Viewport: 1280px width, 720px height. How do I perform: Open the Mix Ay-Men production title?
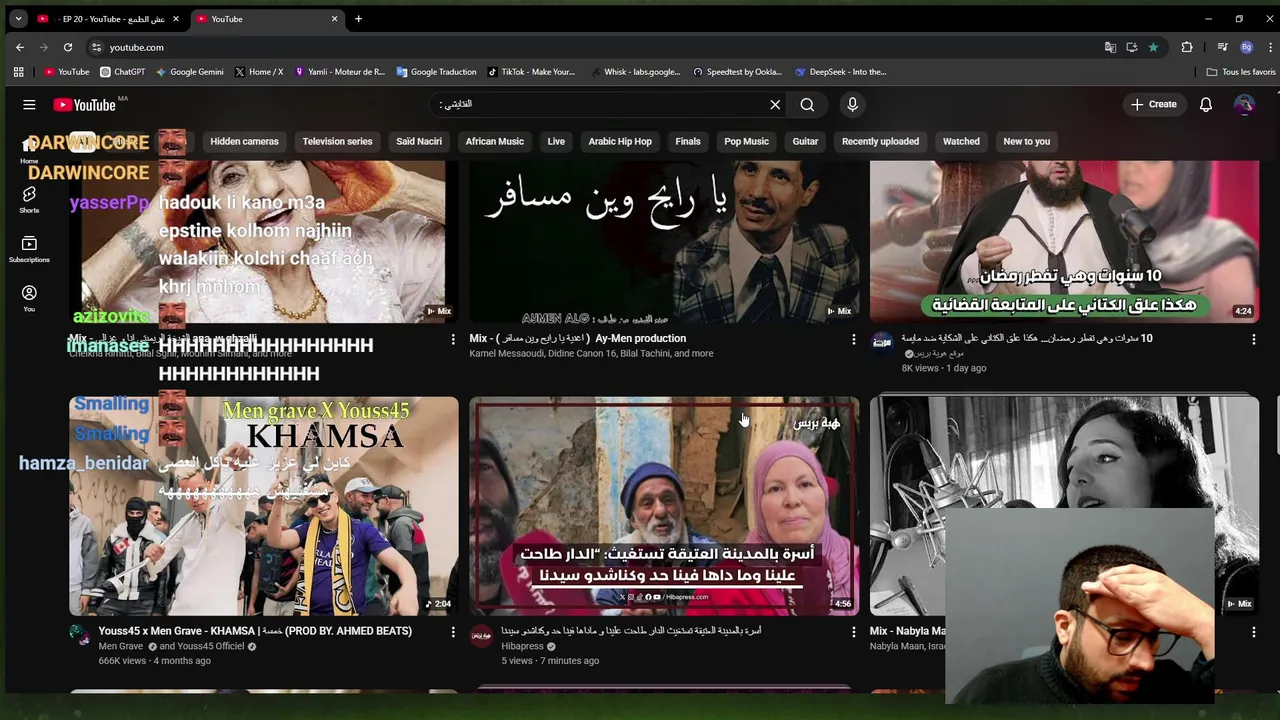pyautogui.click(x=578, y=338)
